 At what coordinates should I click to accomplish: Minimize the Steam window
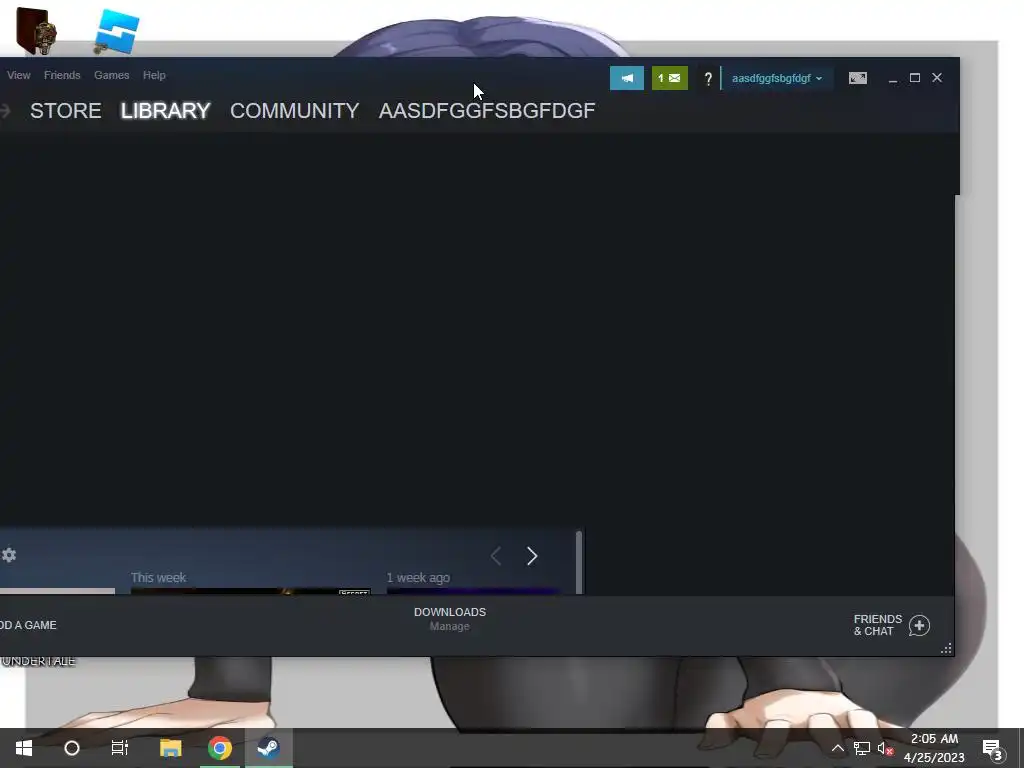click(x=893, y=78)
